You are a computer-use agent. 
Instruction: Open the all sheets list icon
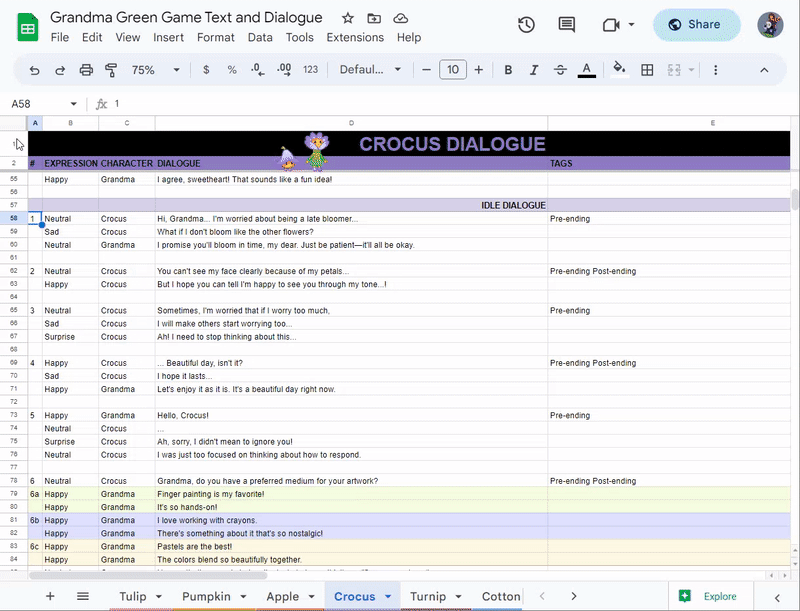click(83, 596)
